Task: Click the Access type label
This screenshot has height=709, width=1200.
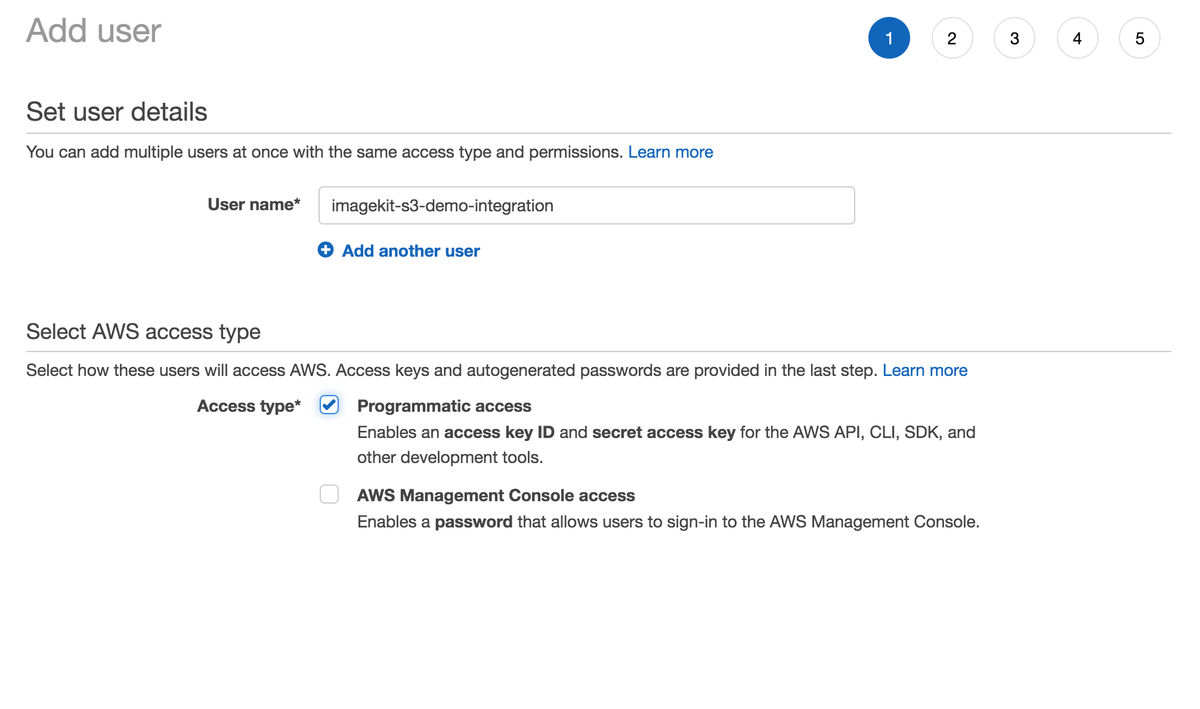Action: (x=248, y=405)
